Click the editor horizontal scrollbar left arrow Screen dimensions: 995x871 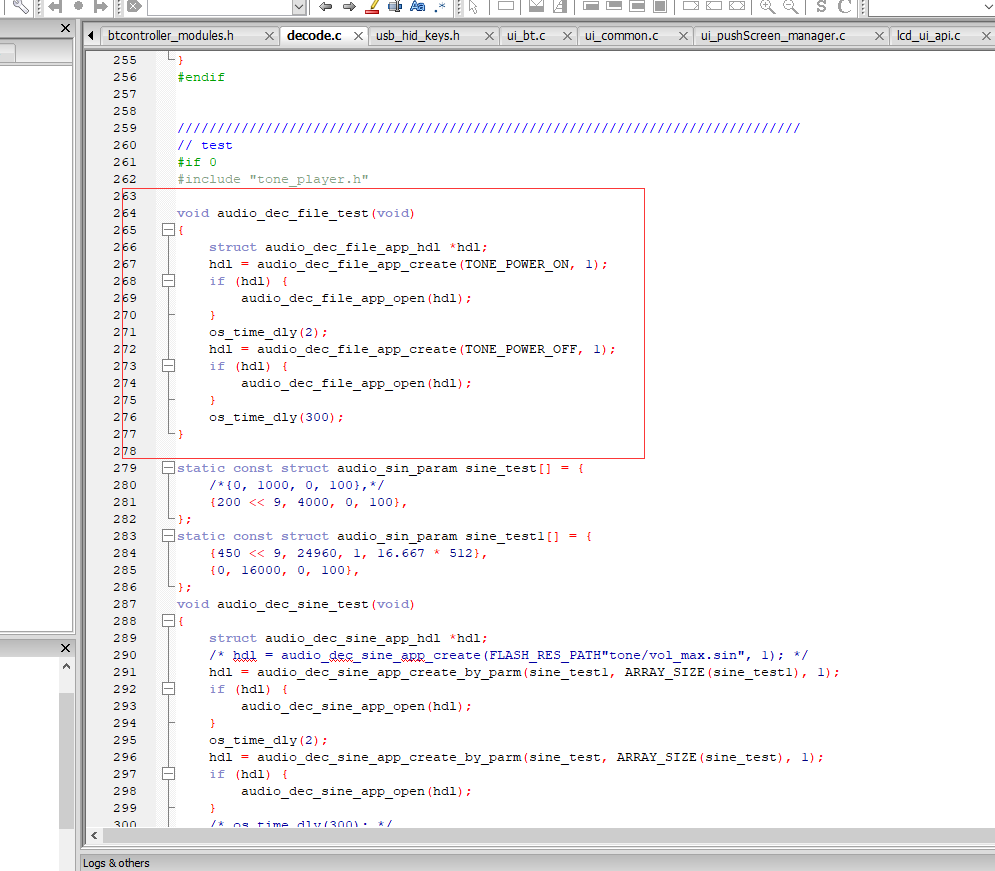(x=94, y=835)
